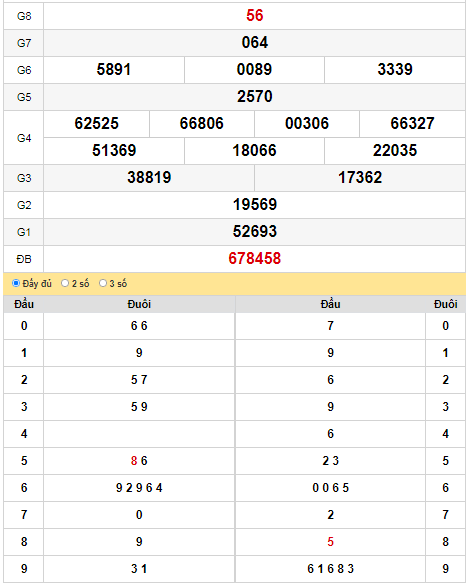The image size is (469, 585).
Task: Click the left "Đầu" column header
Action: click(x=24, y=304)
